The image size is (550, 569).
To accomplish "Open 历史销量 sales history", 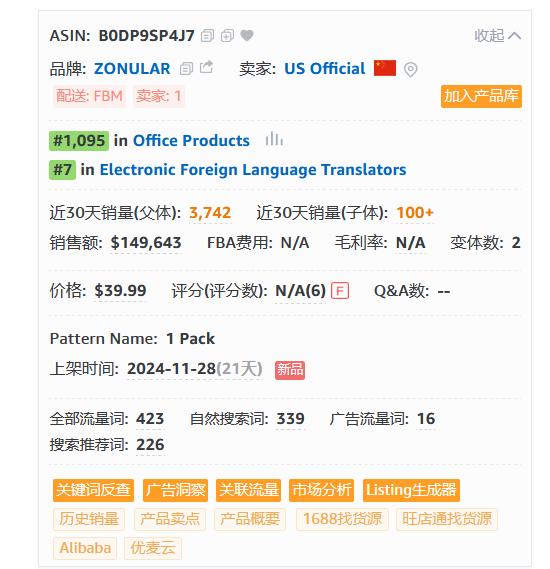I will click(x=89, y=519).
